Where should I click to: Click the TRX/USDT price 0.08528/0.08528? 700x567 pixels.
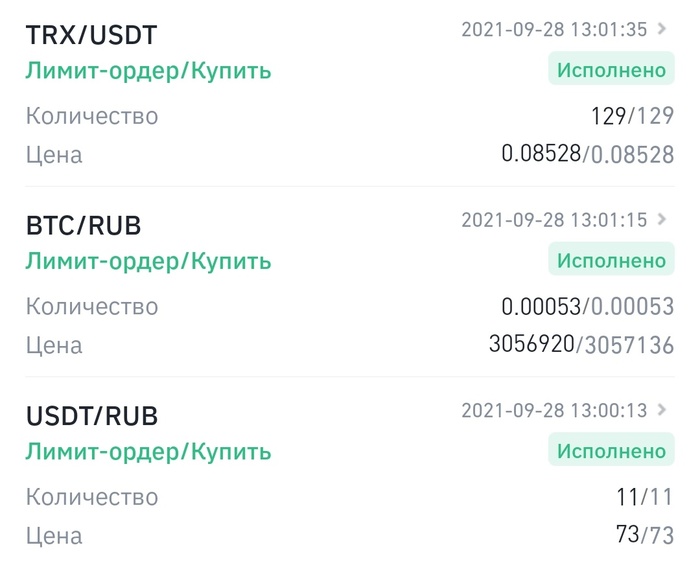point(587,155)
